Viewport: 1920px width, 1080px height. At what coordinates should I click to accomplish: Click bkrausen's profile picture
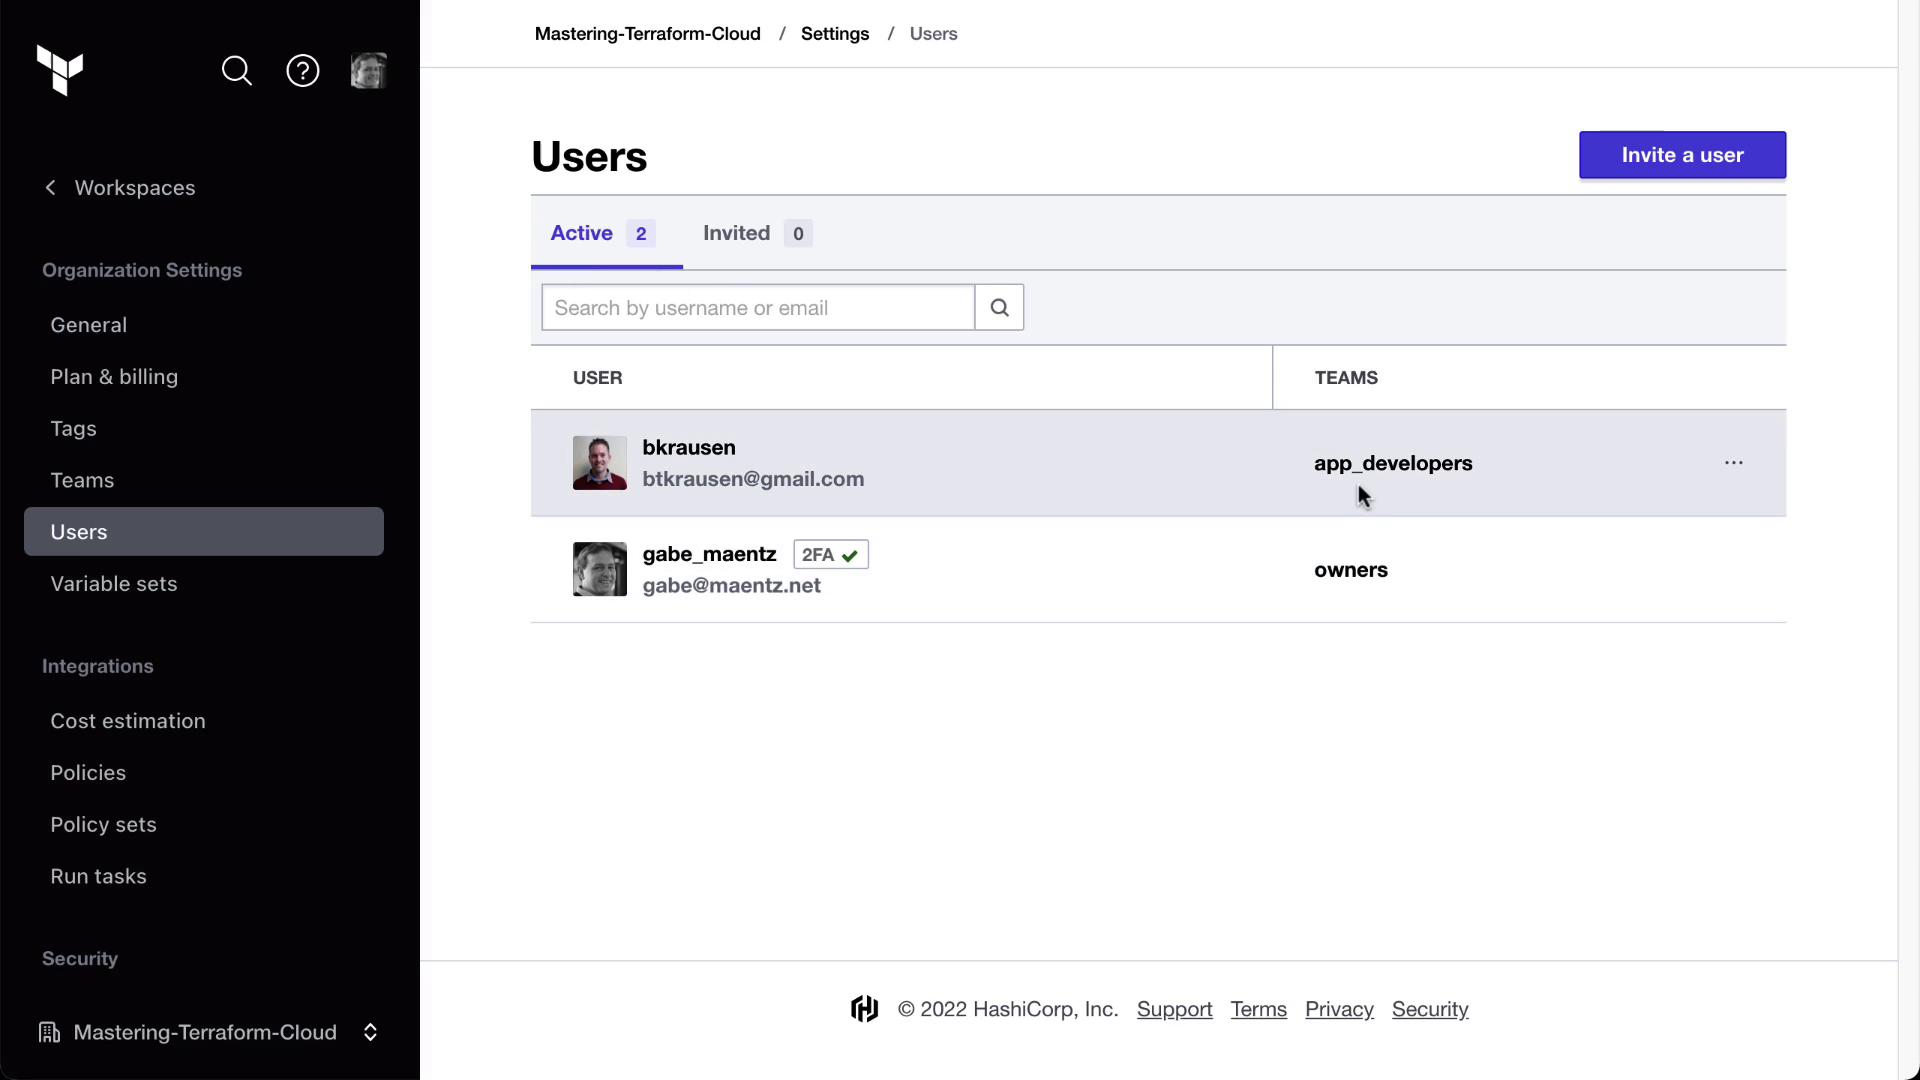click(600, 463)
